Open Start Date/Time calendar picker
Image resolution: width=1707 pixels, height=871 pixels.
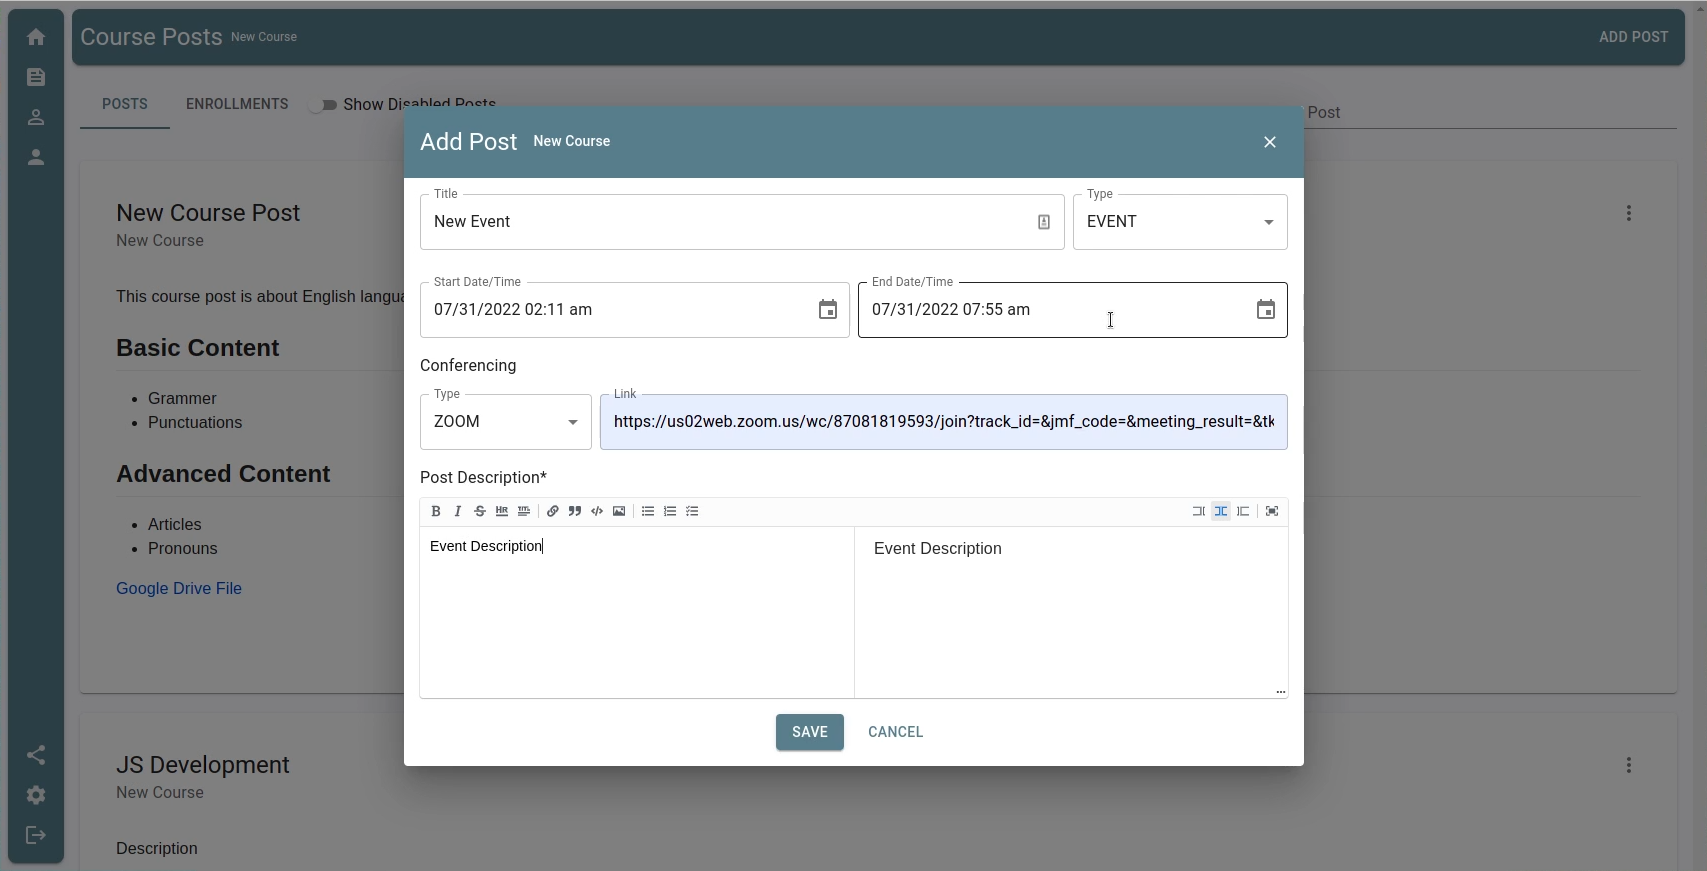tap(828, 310)
